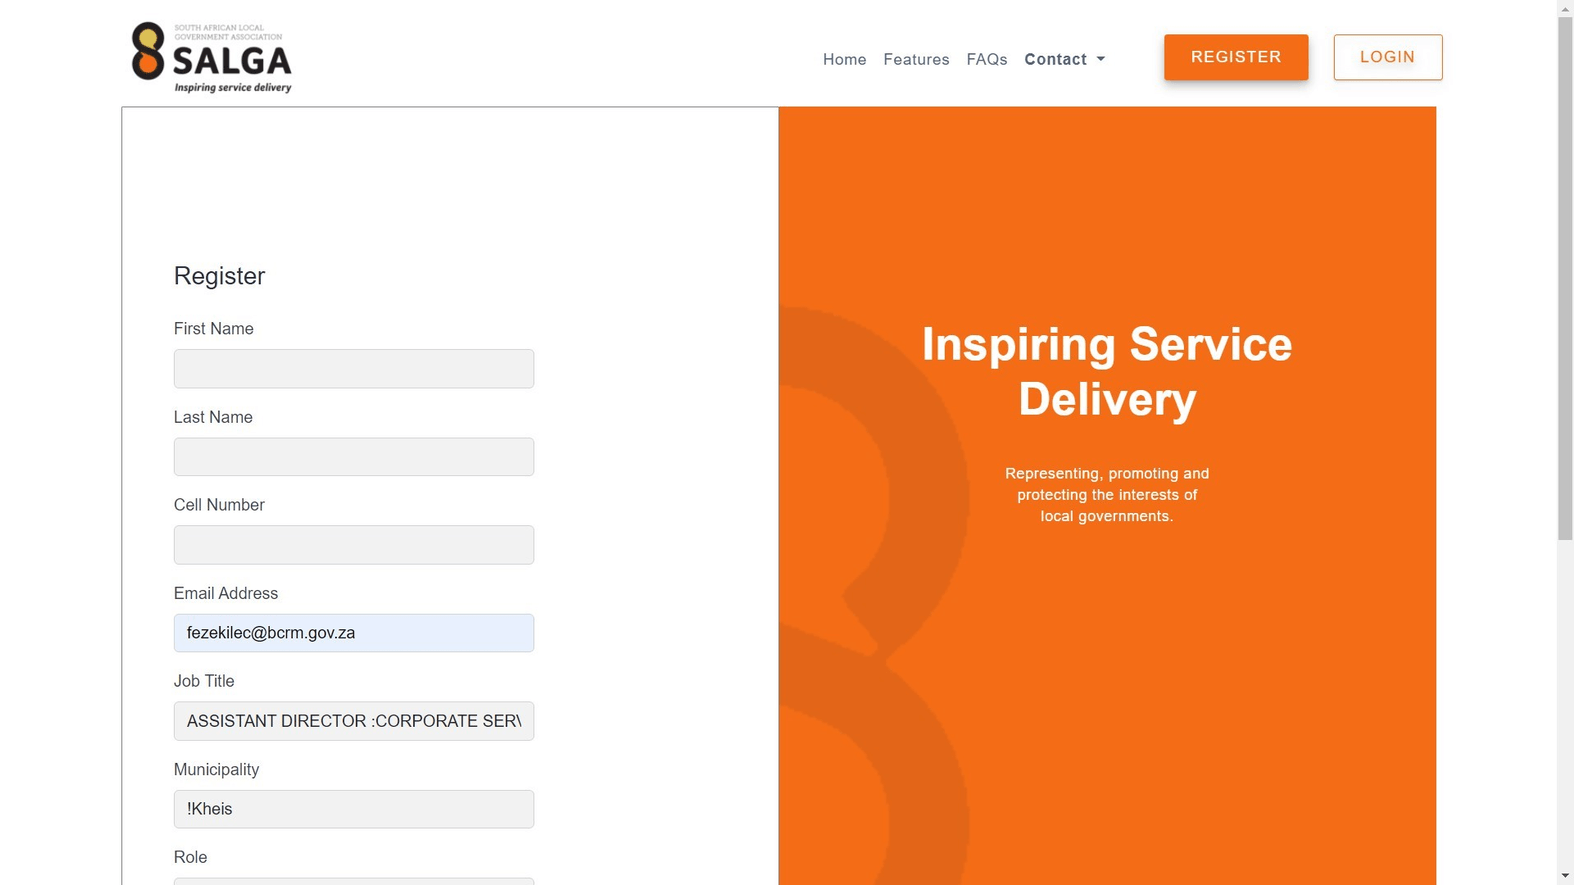Viewport: 1574px width, 885px height.
Task: Open the FAQs menu item
Action: (986, 60)
